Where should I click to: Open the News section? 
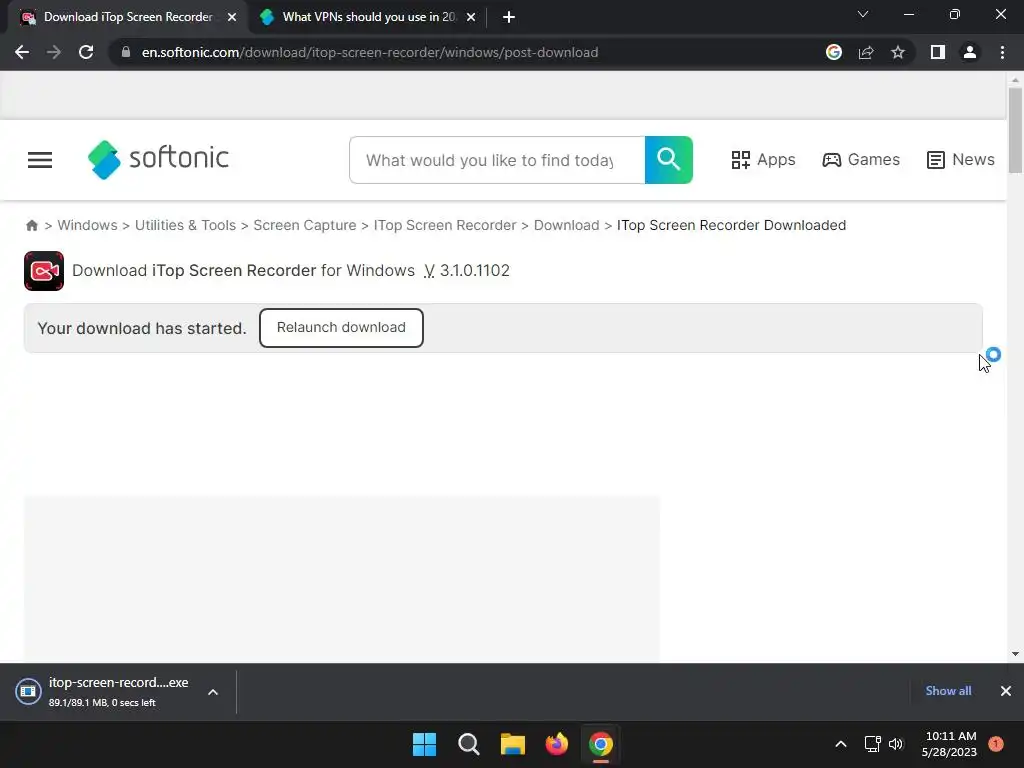pos(961,159)
